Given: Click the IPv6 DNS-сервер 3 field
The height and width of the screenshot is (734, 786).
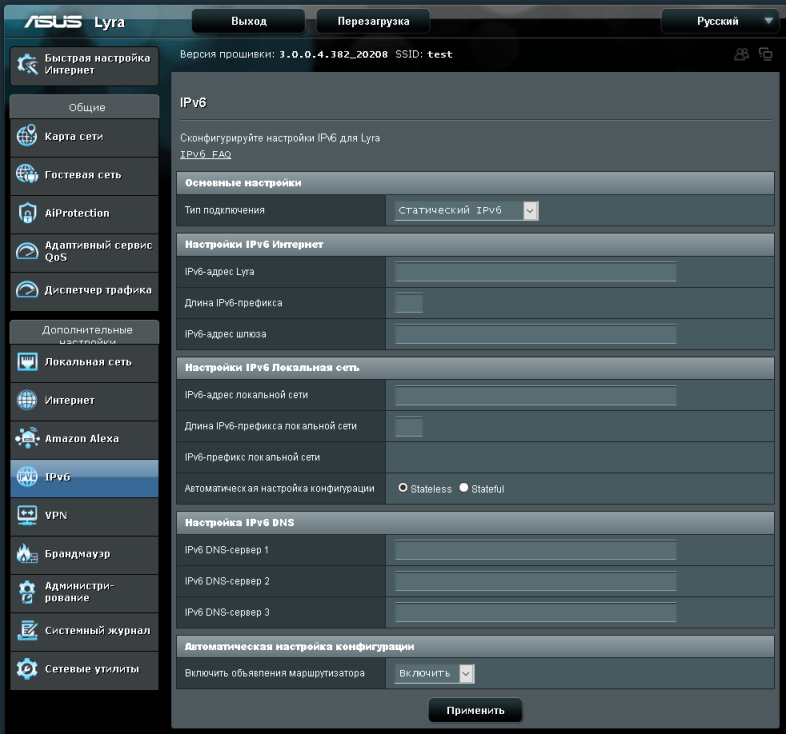Looking at the screenshot, I should tap(535, 612).
